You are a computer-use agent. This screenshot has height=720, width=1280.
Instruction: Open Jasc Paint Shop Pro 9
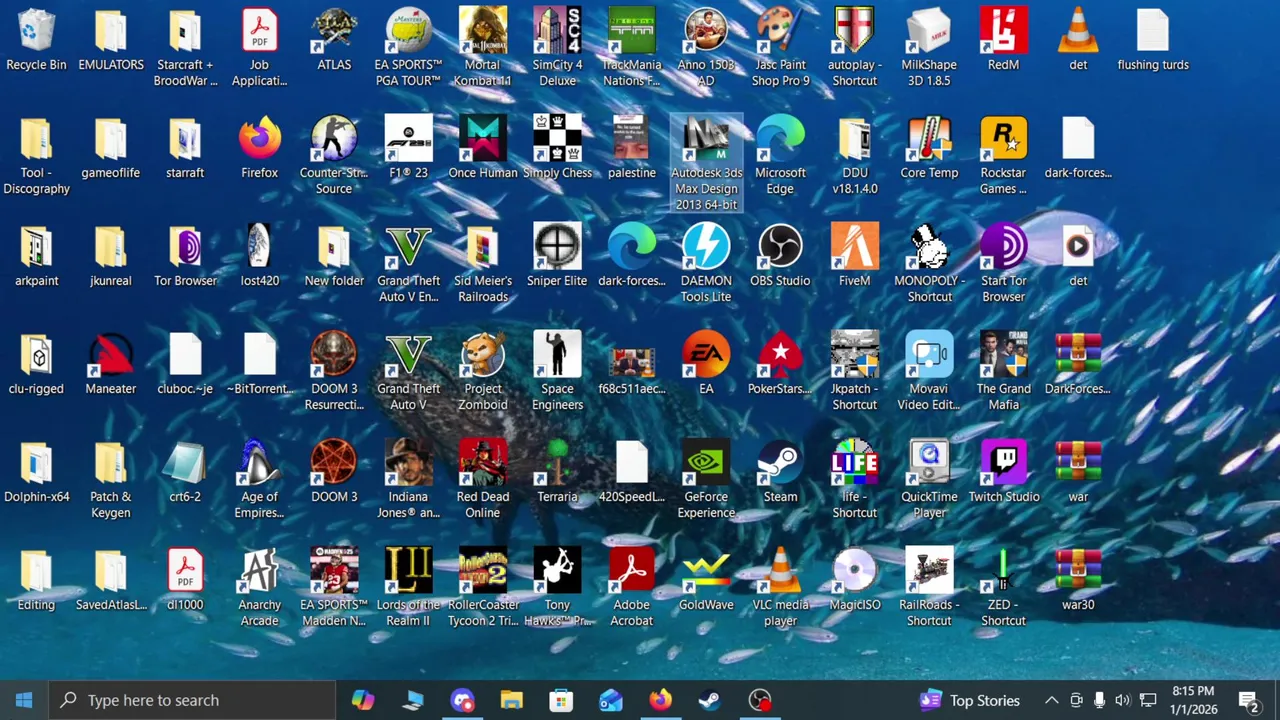780,46
